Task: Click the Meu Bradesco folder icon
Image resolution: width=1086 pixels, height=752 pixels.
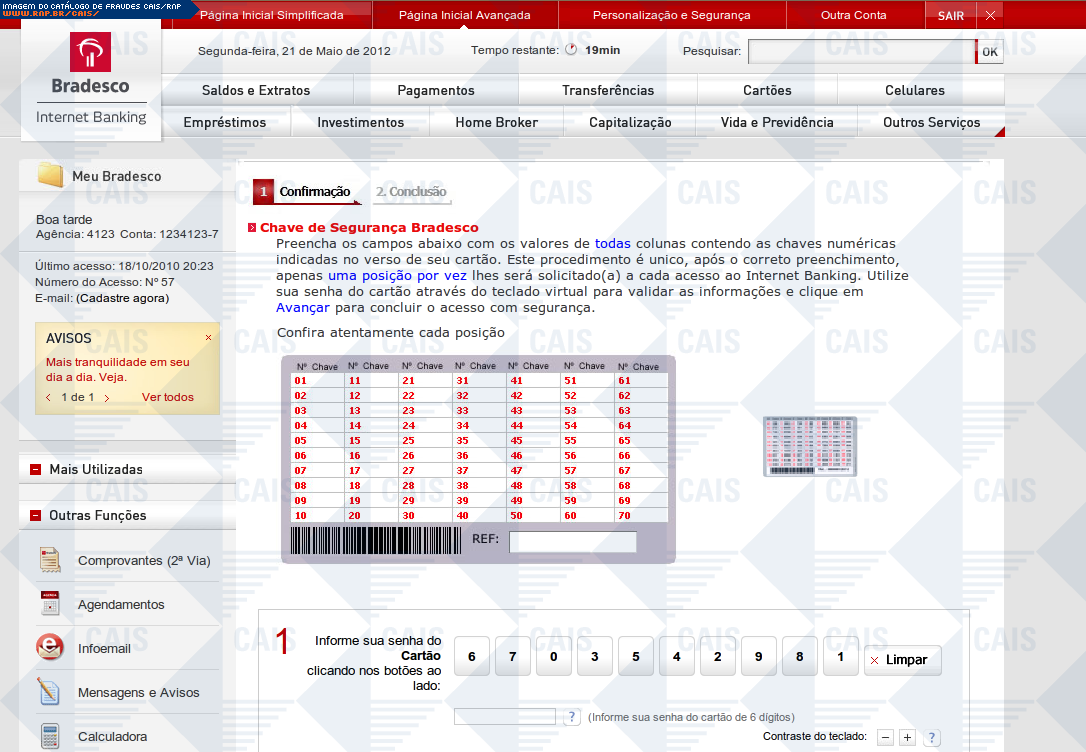Action: click(x=50, y=176)
